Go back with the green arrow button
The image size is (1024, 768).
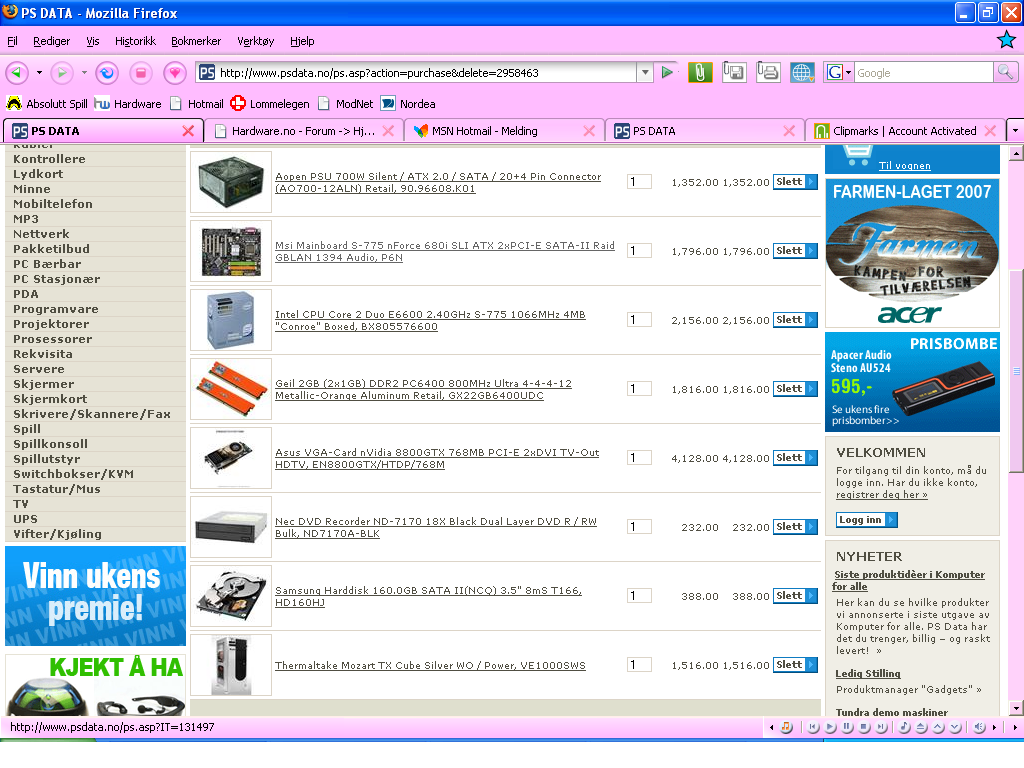[17, 72]
